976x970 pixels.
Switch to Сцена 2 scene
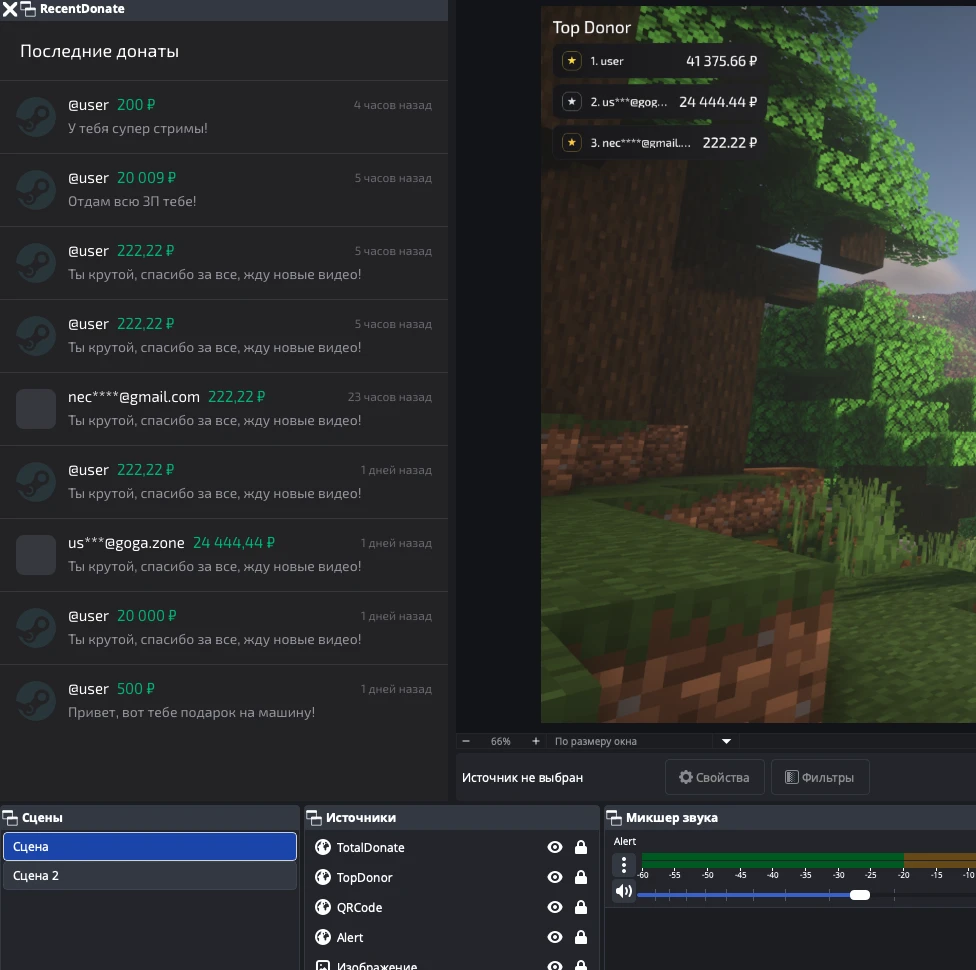150,876
